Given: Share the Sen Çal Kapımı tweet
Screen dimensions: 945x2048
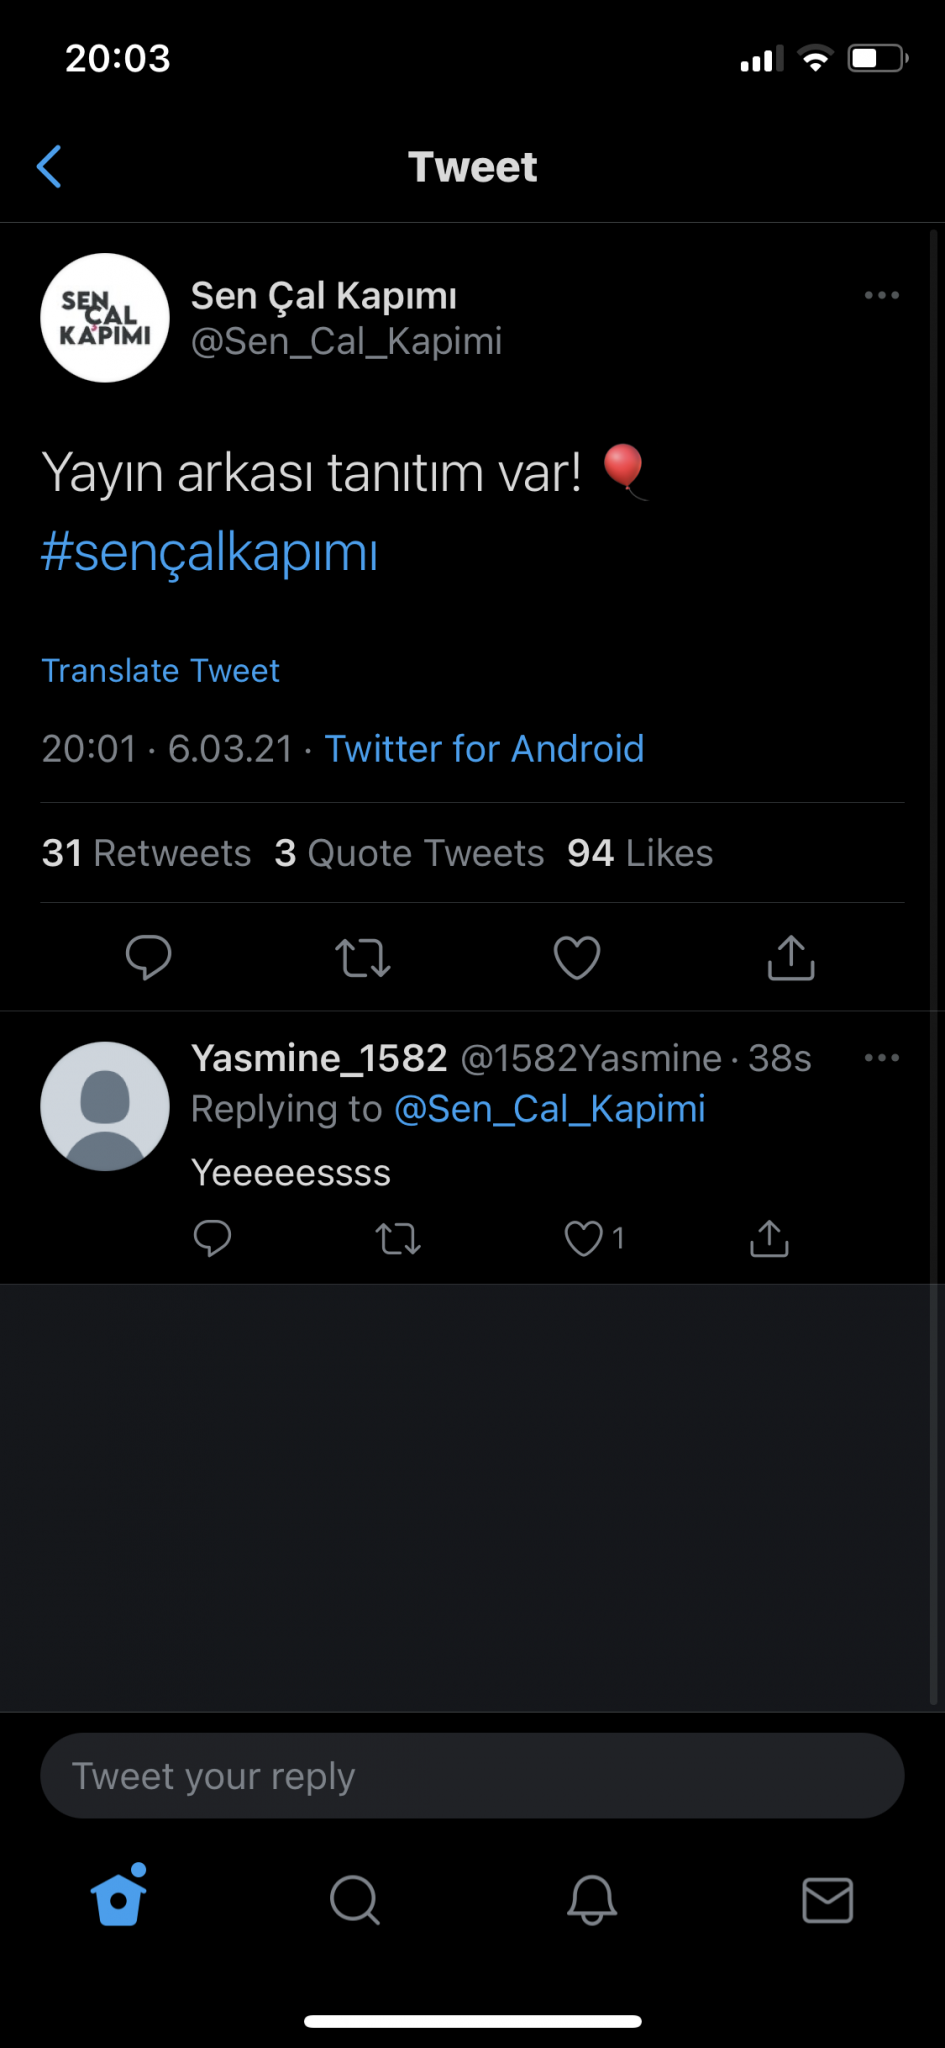Looking at the screenshot, I should pyautogui.click(x=791, y=957).
